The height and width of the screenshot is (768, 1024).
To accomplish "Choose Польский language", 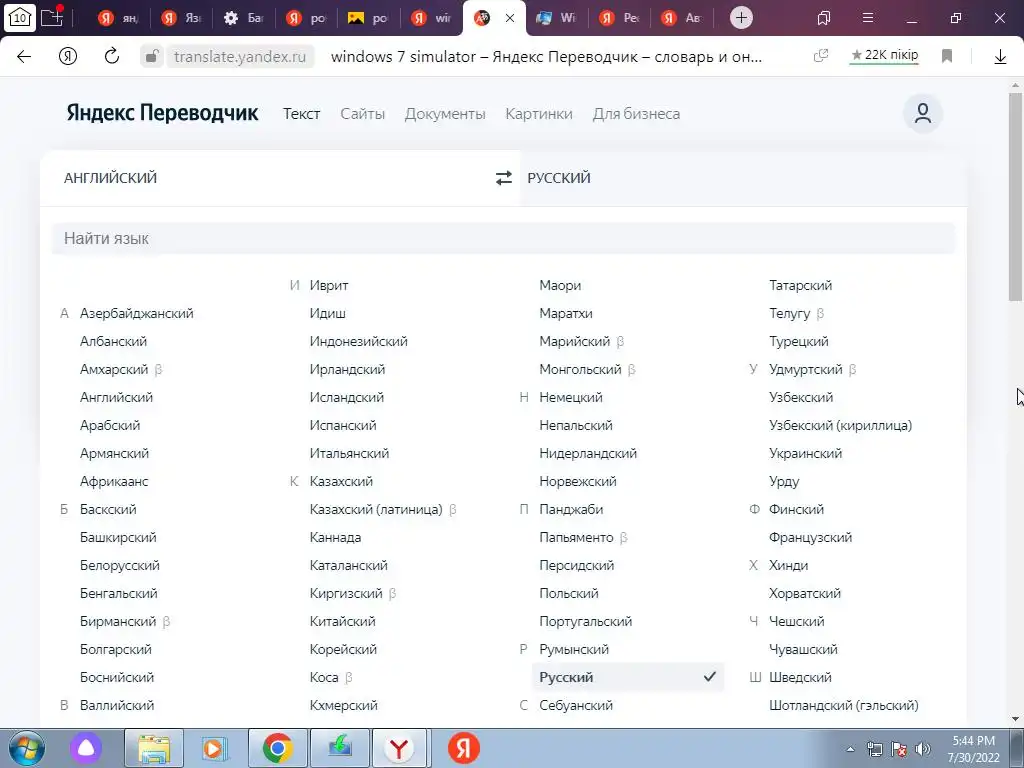I will click(569, 594).
